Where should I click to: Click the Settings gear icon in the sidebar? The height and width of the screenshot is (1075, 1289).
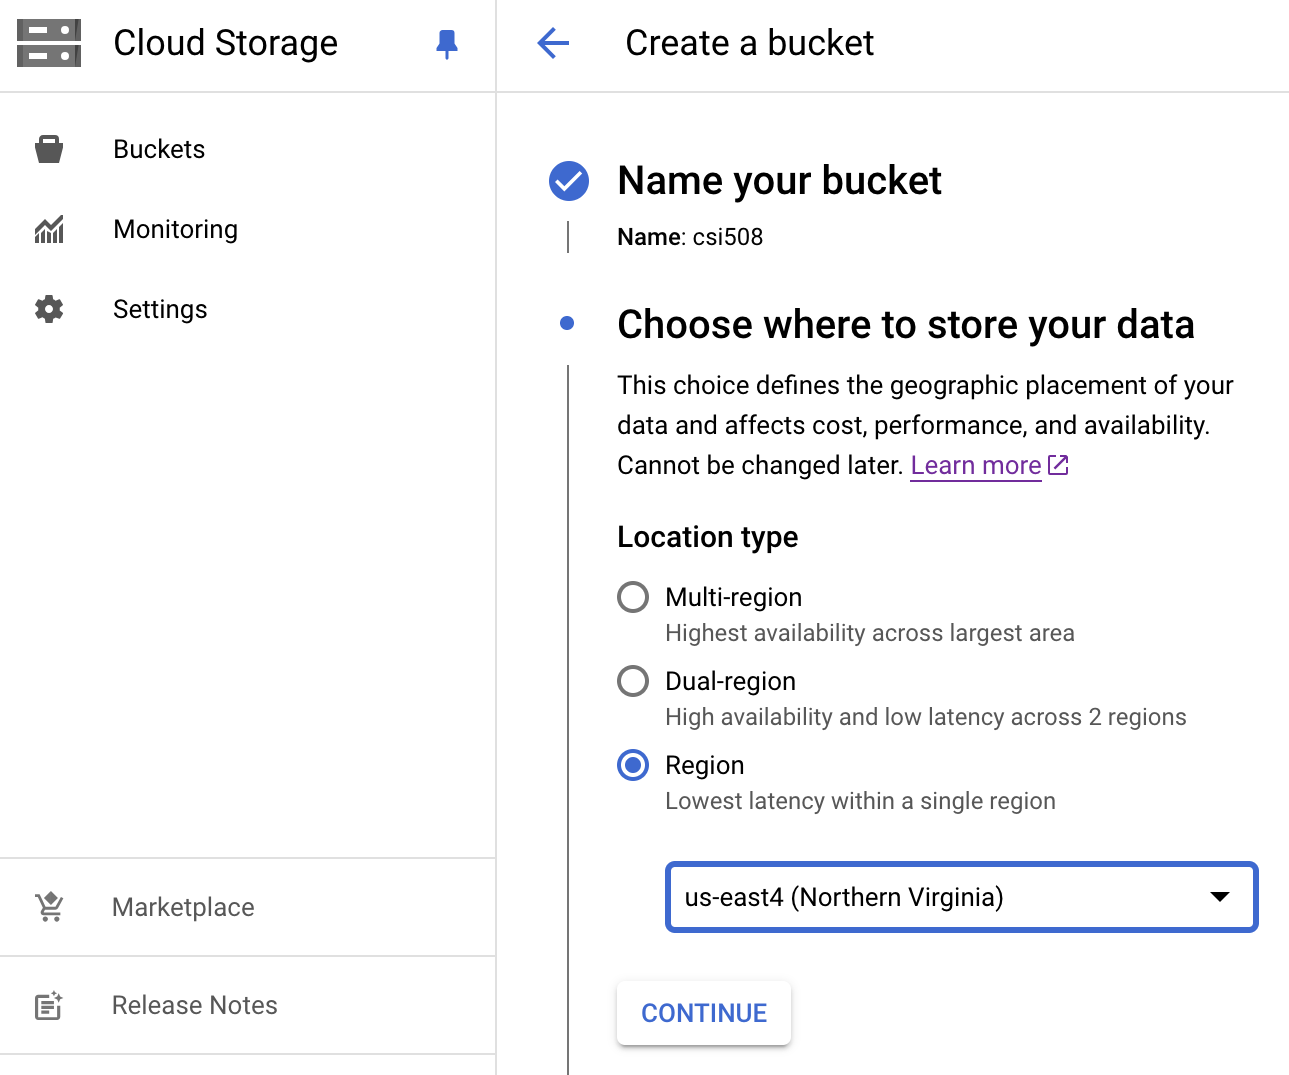49,309
